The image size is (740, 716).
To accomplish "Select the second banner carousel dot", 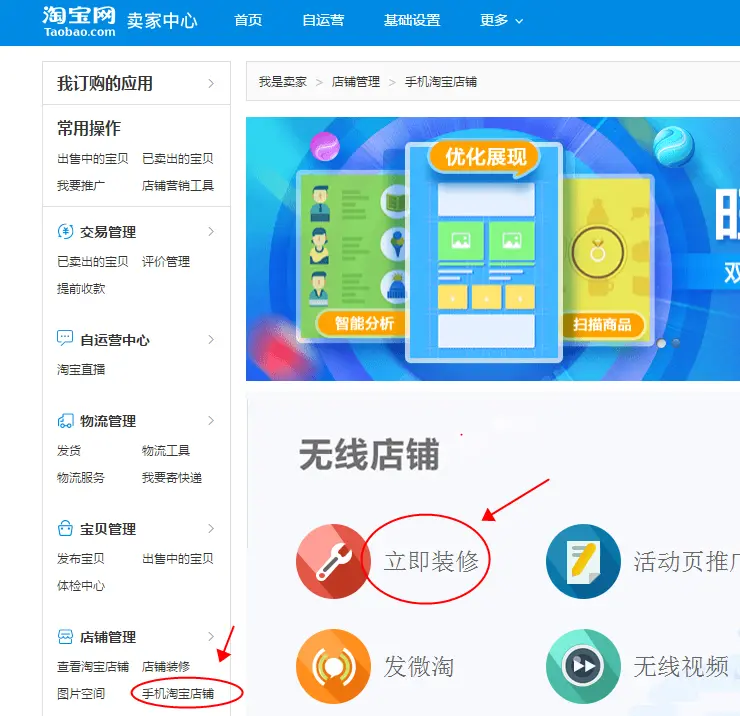I will pyautogui.click(x=676, y=343).
